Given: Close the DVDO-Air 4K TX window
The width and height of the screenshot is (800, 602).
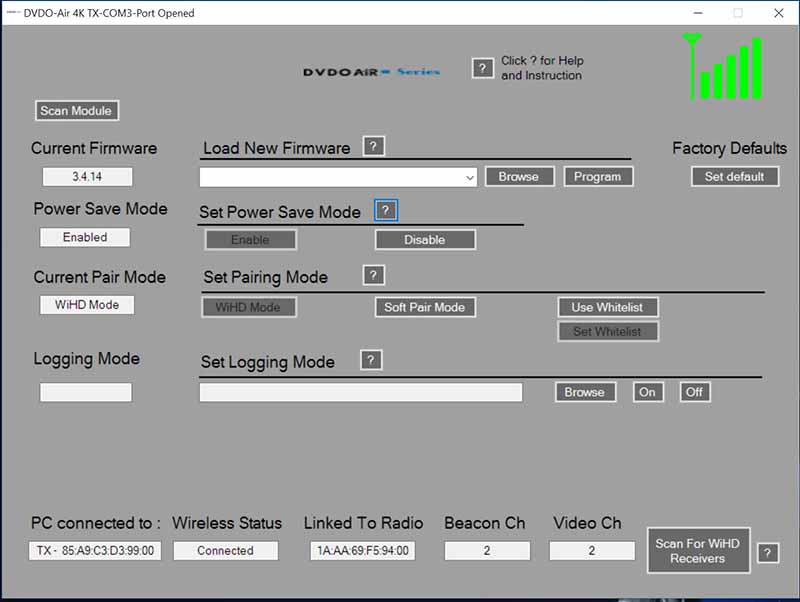Looking at the screenshot, I should [x=779, y=13].
